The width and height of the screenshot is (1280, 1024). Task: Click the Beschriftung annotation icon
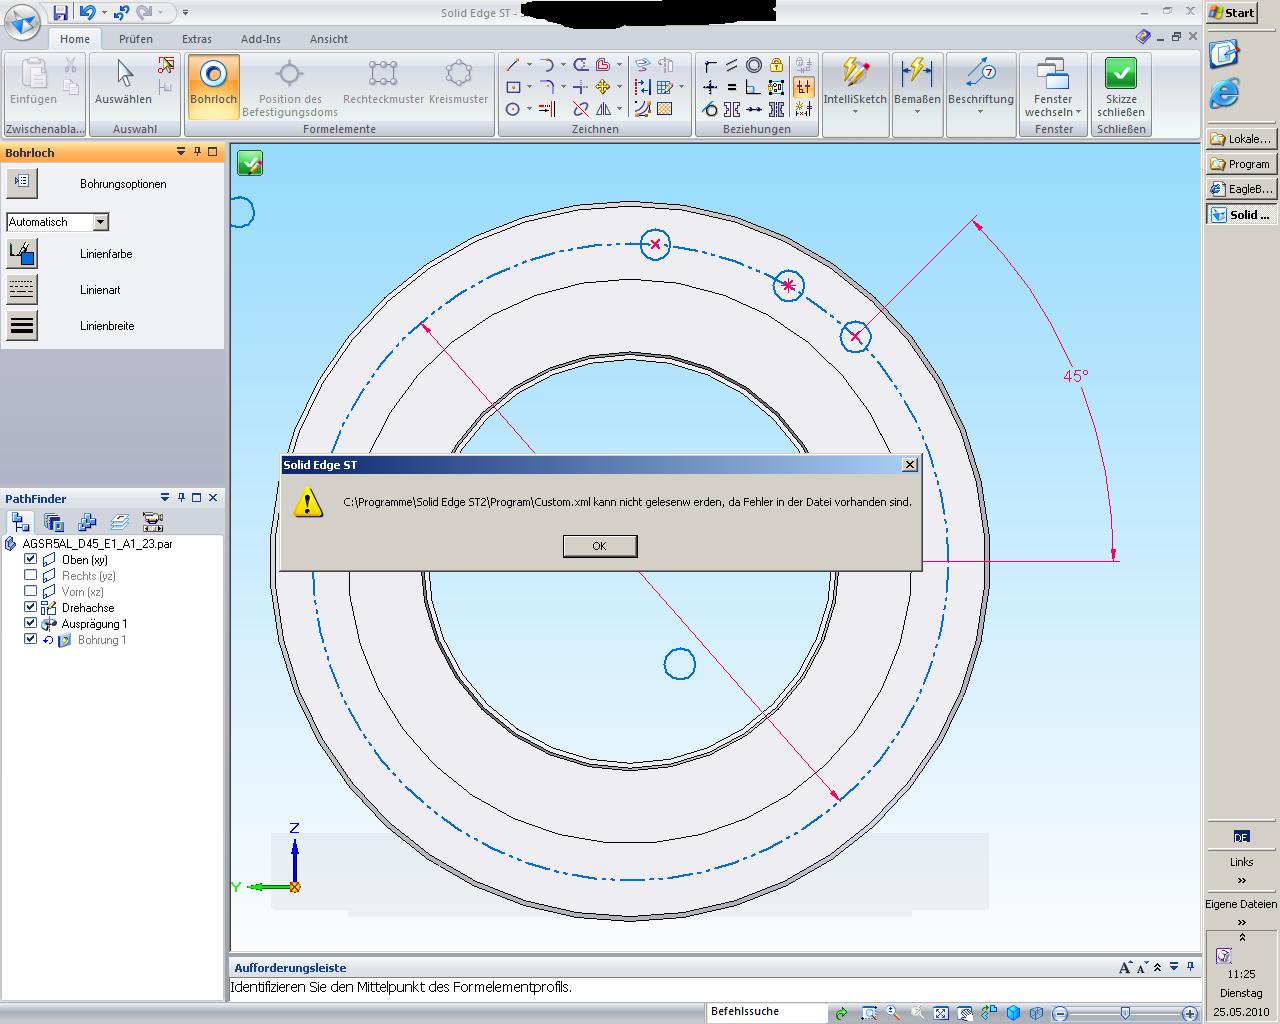981,73
